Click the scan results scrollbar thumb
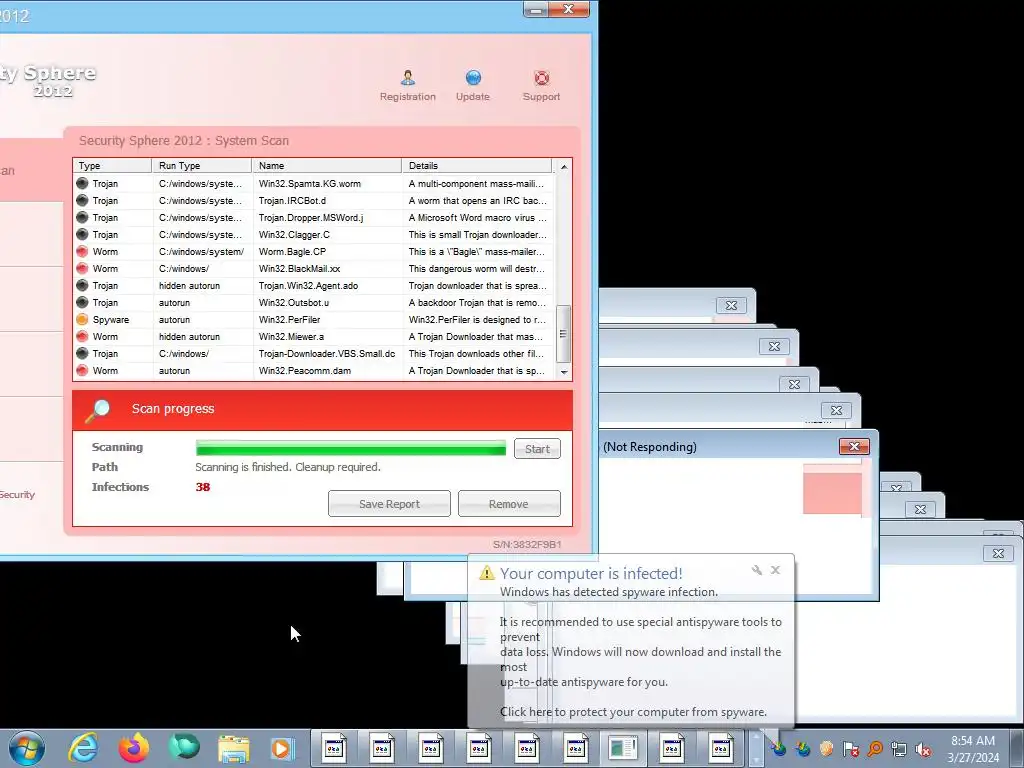The height and width of the screenshot is (768, 1024). point(564,334)
